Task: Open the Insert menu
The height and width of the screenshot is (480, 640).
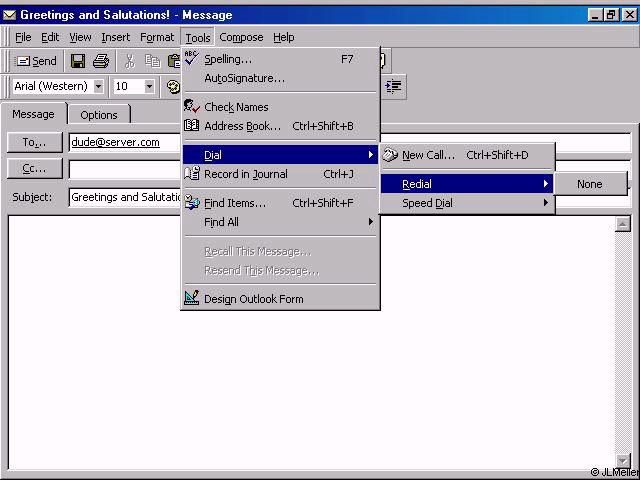Action: coord(116,38)
